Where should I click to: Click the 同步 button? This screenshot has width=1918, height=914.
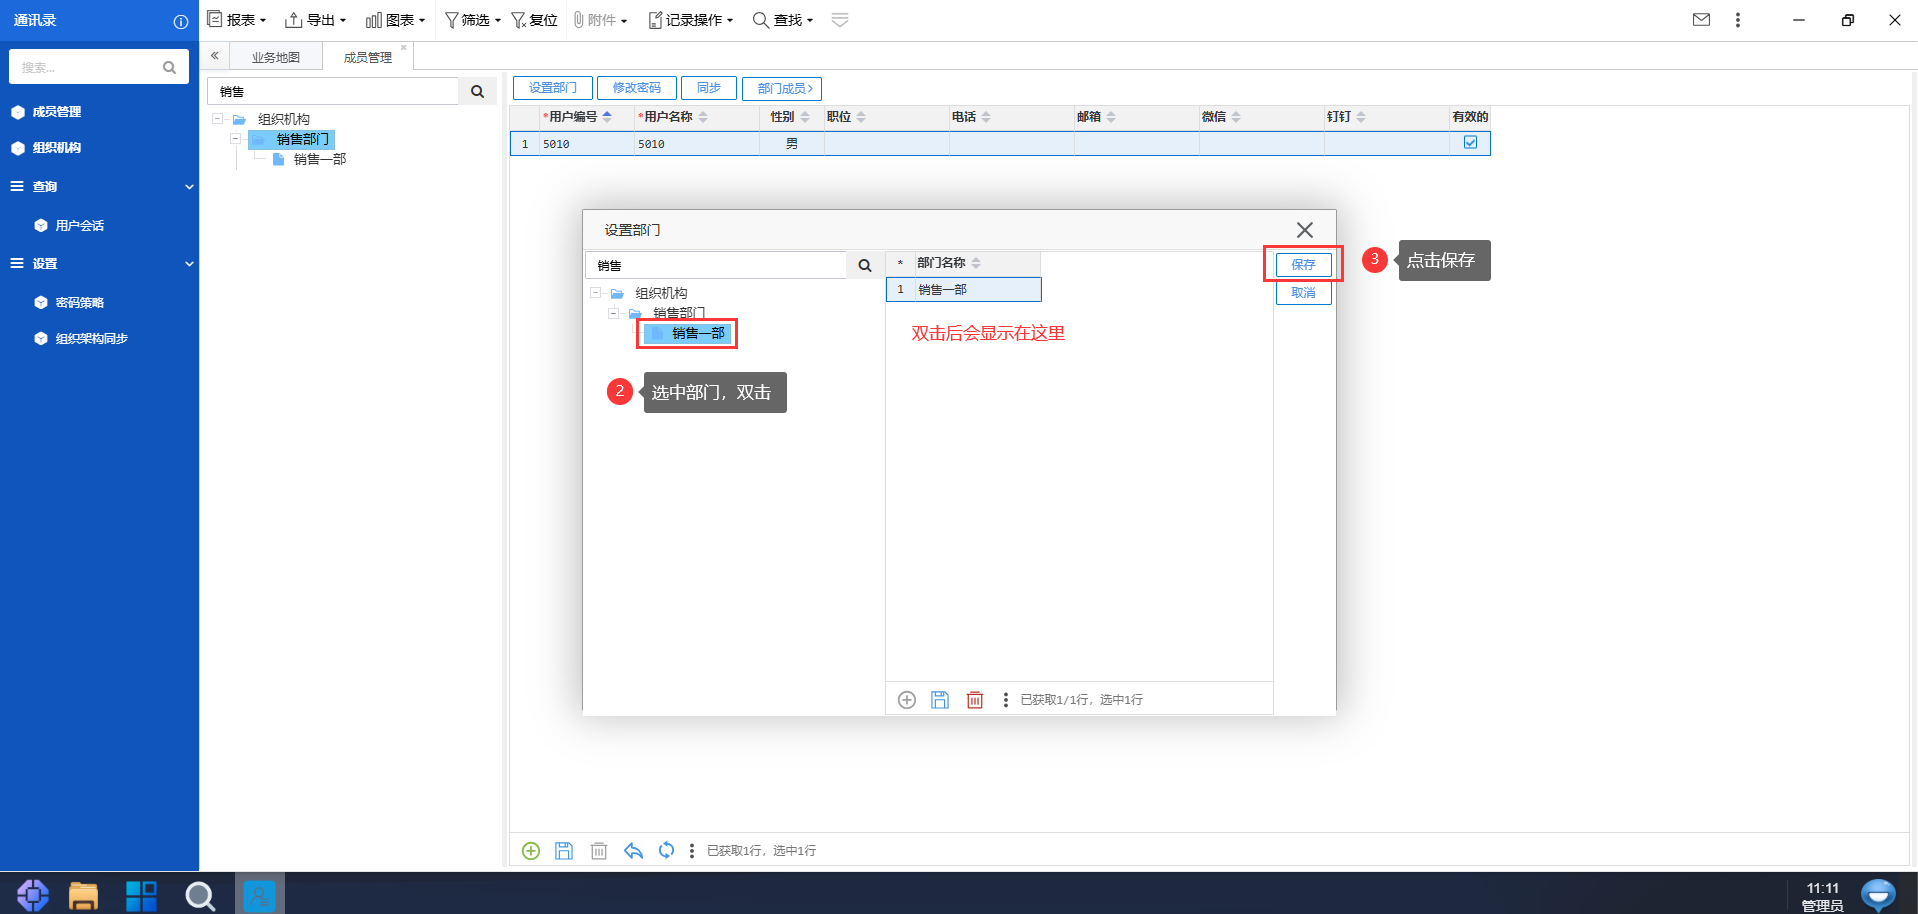coord(708,88)
